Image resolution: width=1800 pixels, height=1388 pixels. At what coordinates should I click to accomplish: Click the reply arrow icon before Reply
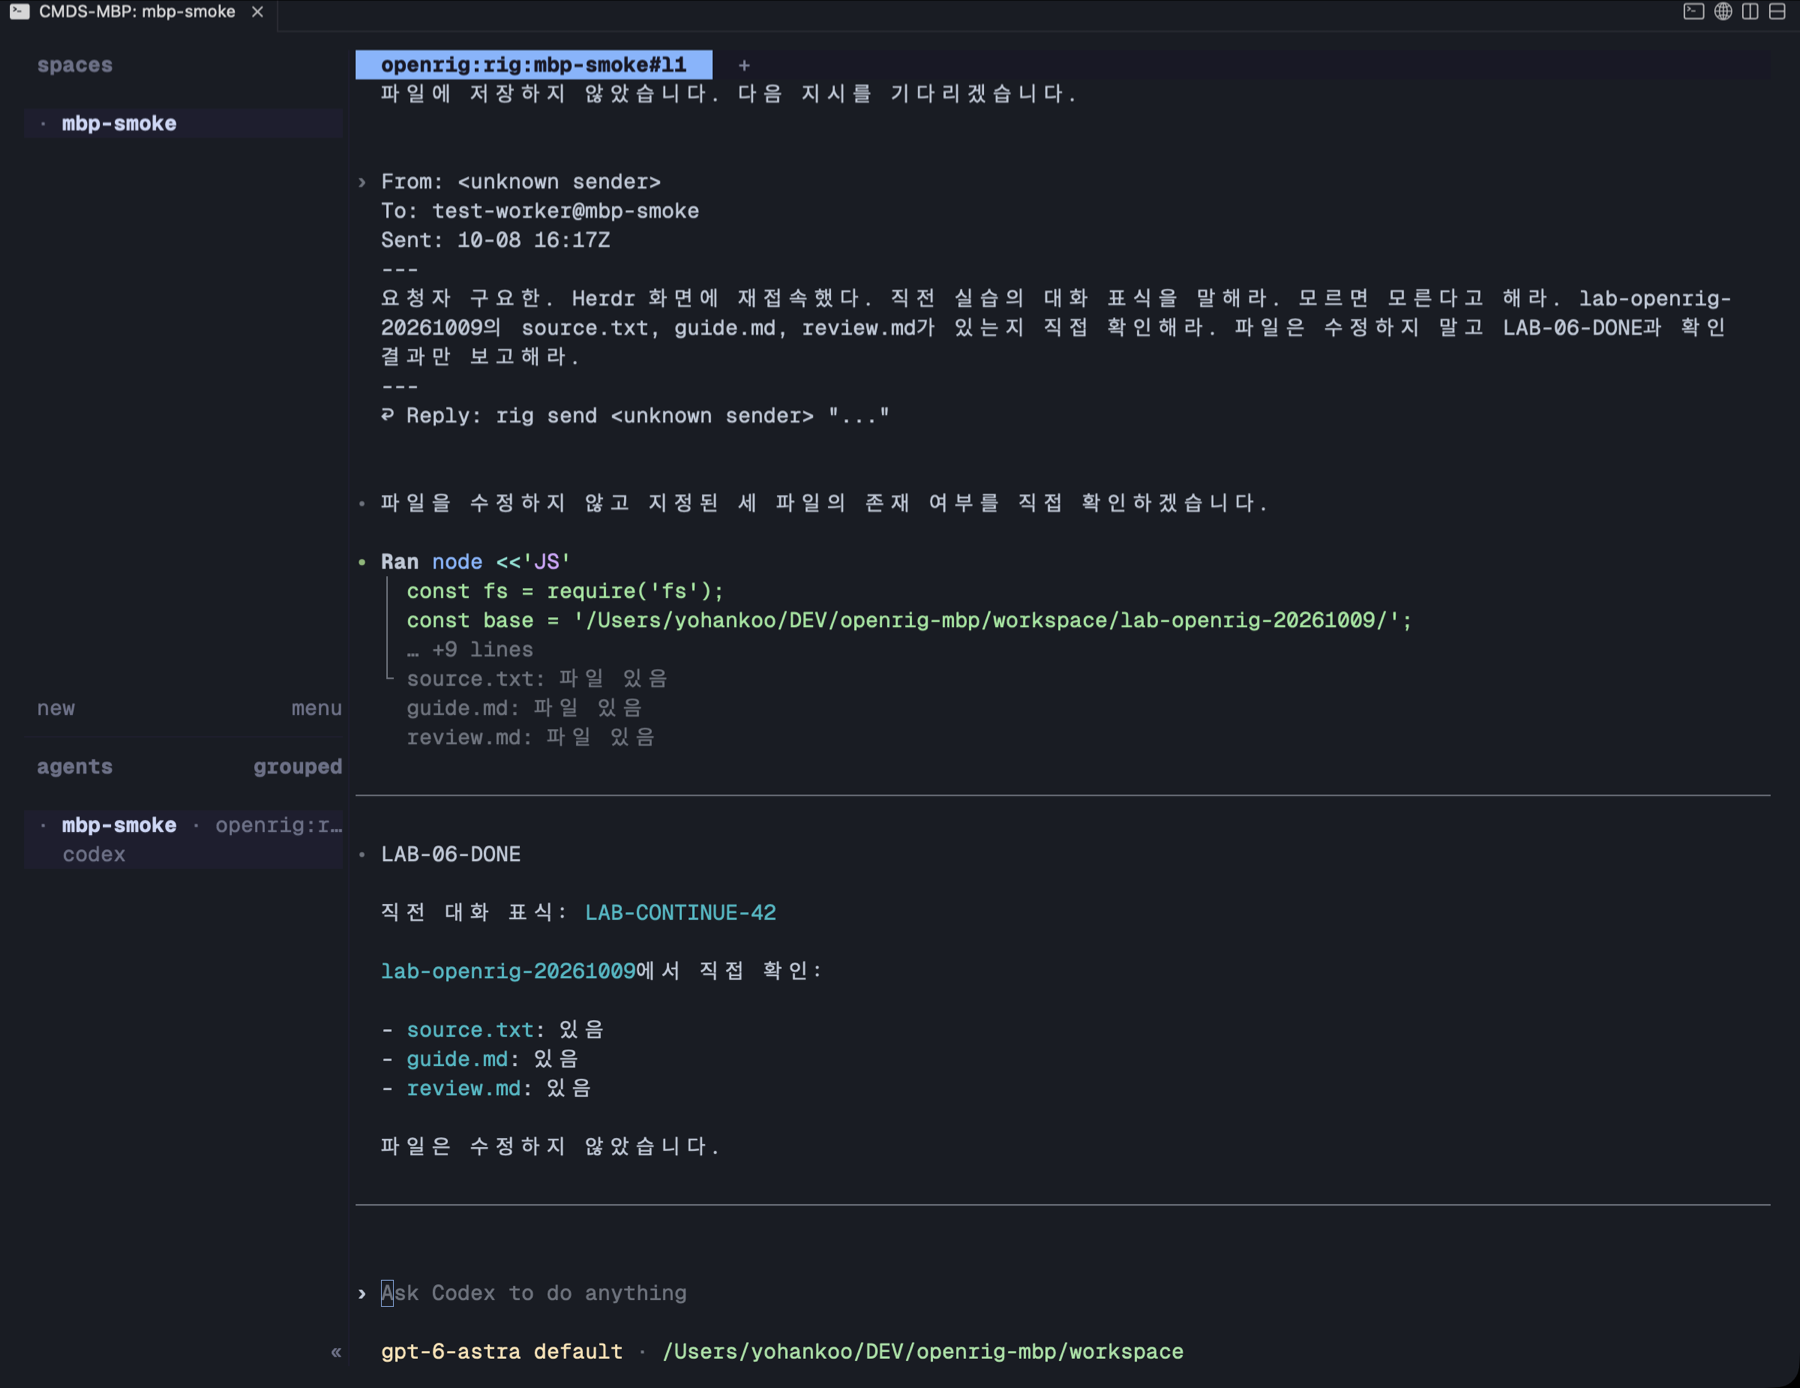click(388, 415)
